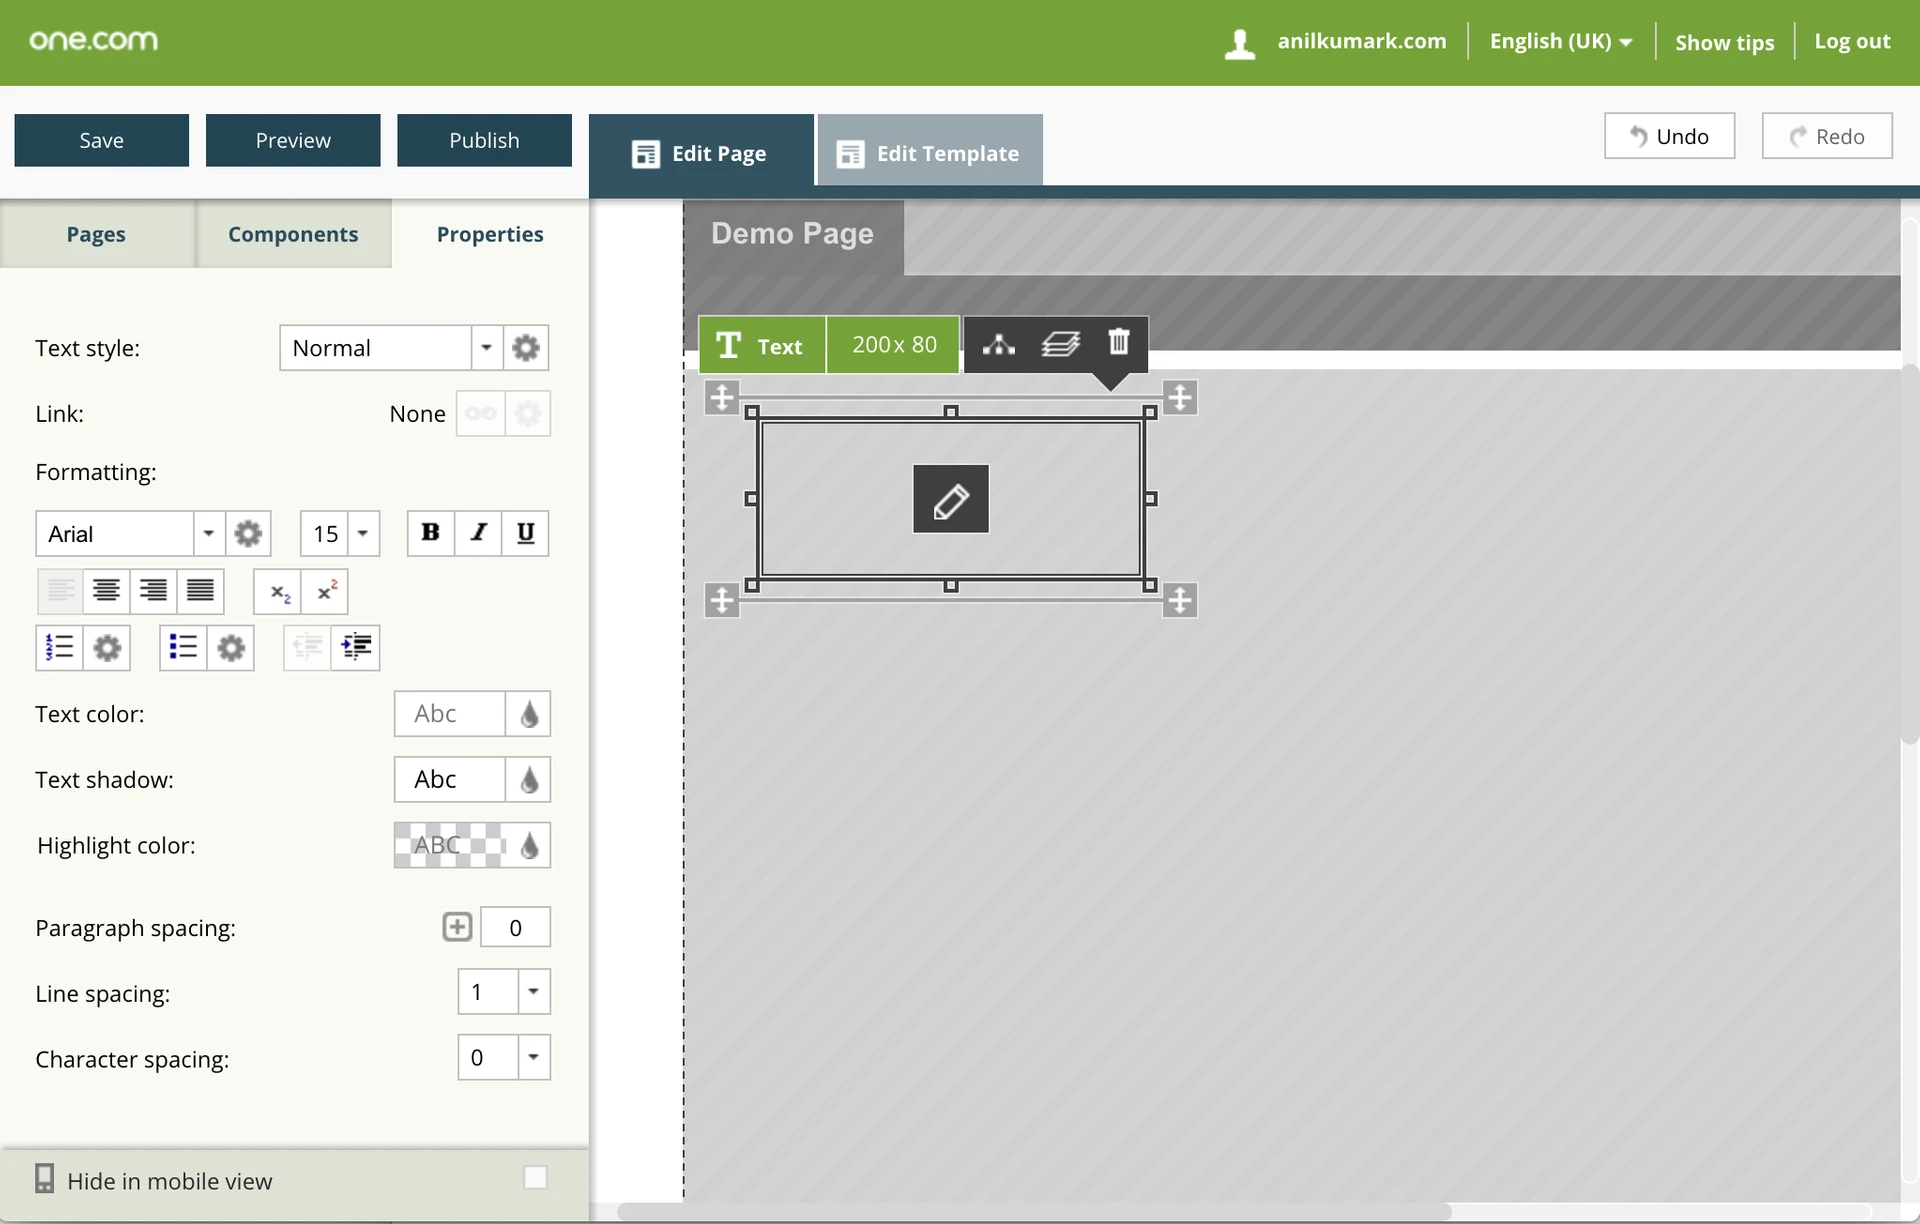Click the anilkumark.com account name
Image resolution: width=1920 pixels, height=1224 pixels.
click(1362, 41)
